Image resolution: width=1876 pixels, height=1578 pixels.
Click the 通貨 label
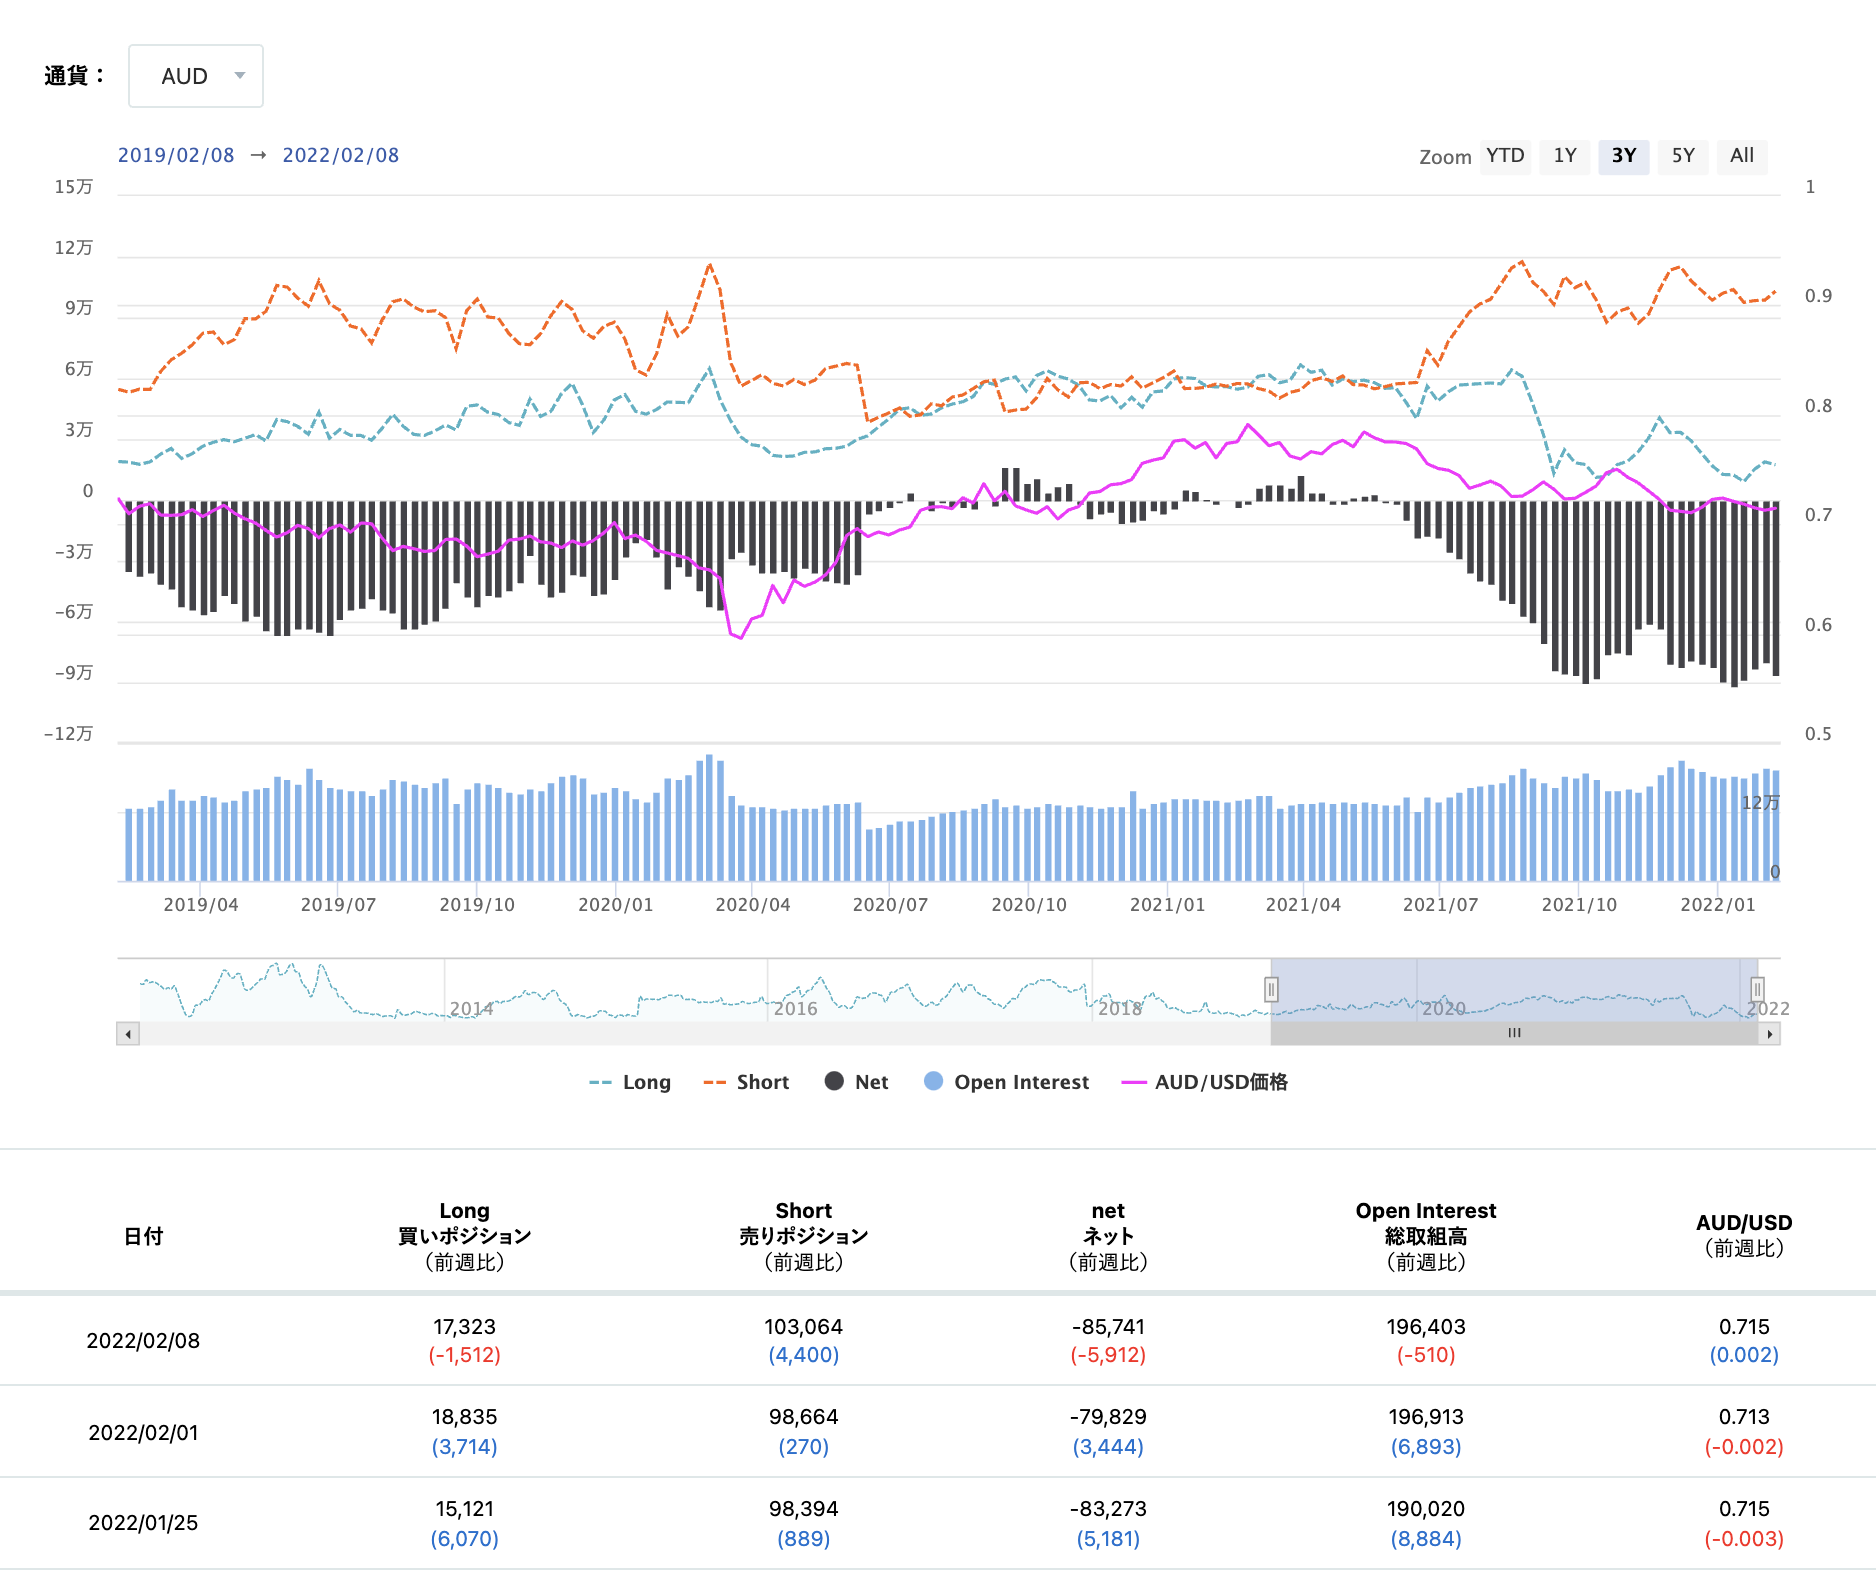pos(74,76)
